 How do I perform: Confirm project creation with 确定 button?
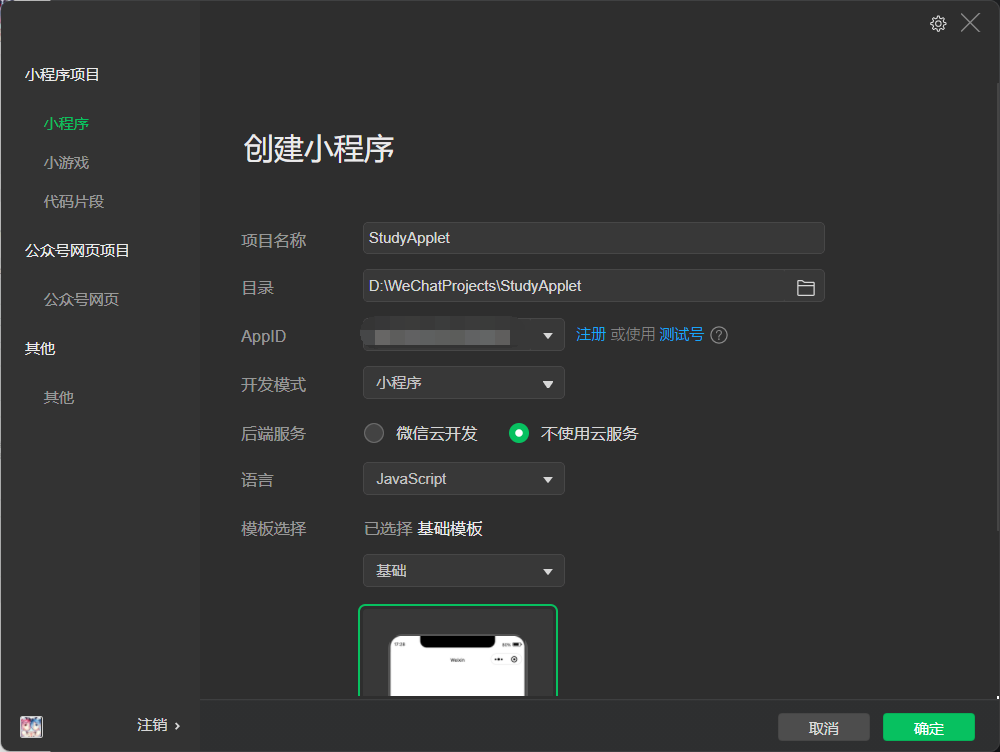point(928,727)
